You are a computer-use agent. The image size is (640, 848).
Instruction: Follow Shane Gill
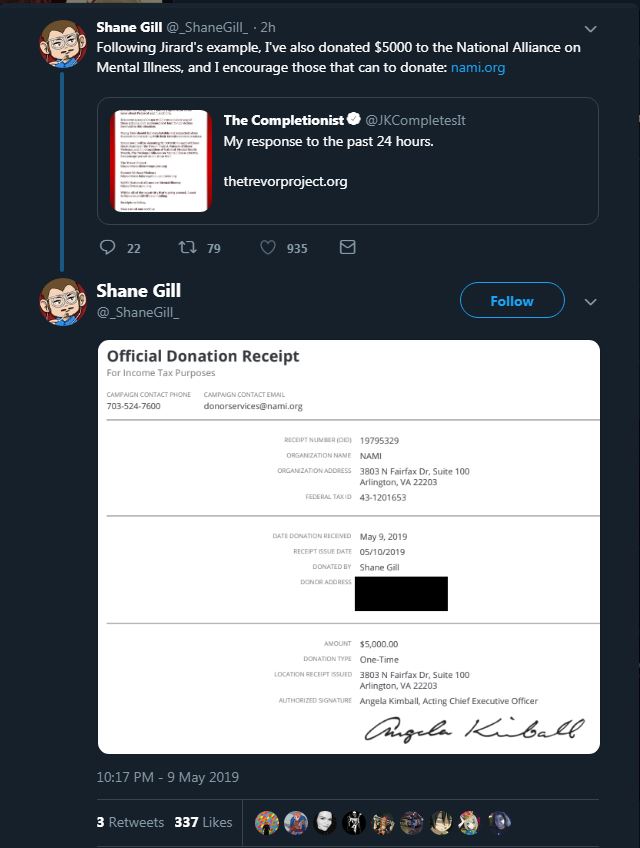(x=511, y=300)
